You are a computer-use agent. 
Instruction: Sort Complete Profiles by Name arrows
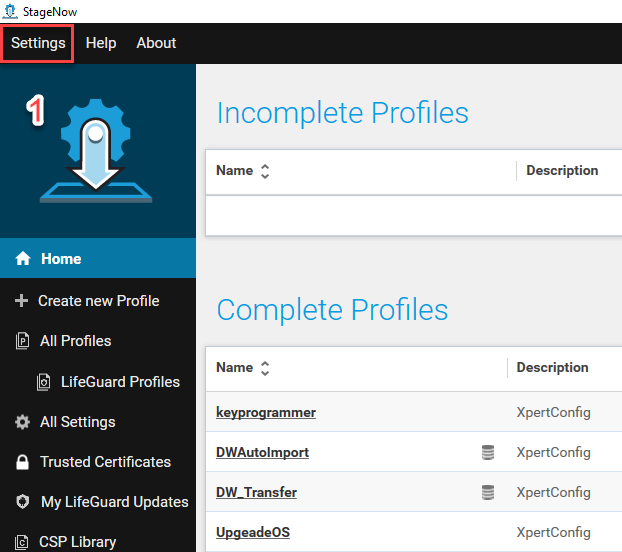click(265, 368)
